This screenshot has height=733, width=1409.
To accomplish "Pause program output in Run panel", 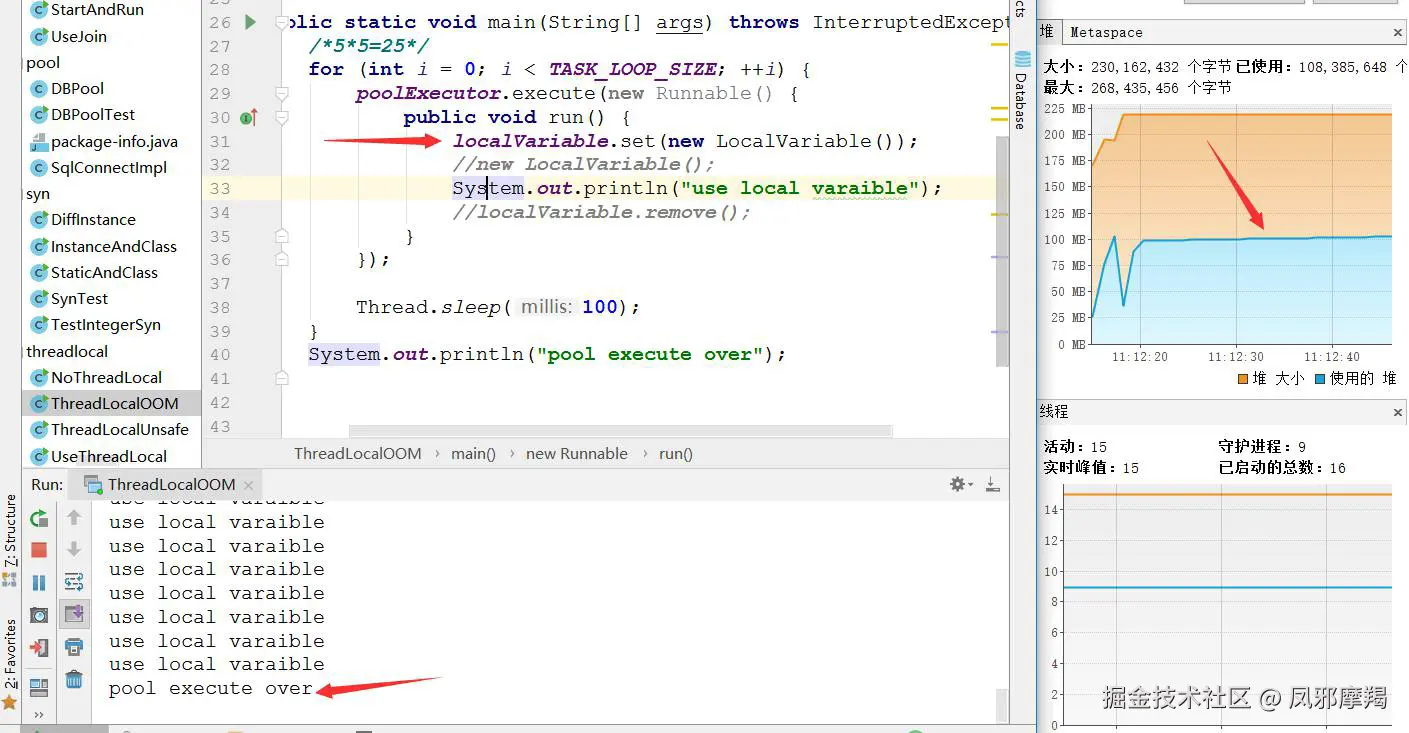I will 39,582.
